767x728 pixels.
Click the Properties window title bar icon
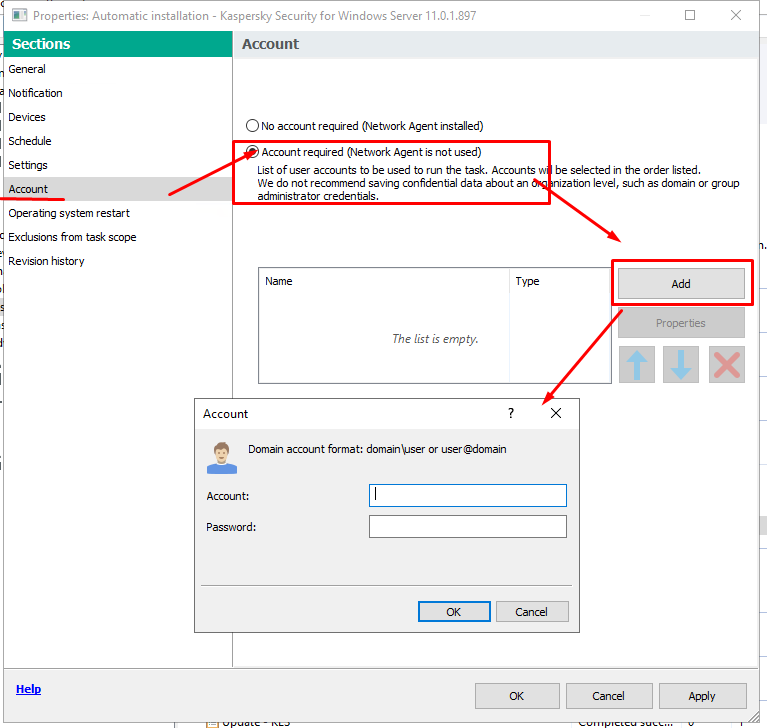(x=20, y=16)
